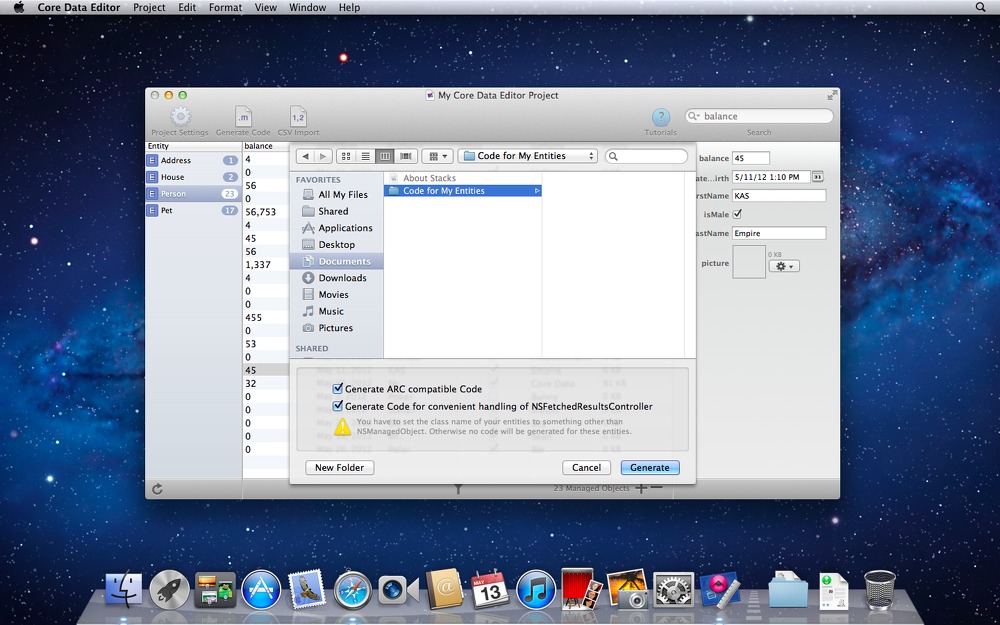
Task: Open the Code for My Entities location popup
Action: coord(527,156)
